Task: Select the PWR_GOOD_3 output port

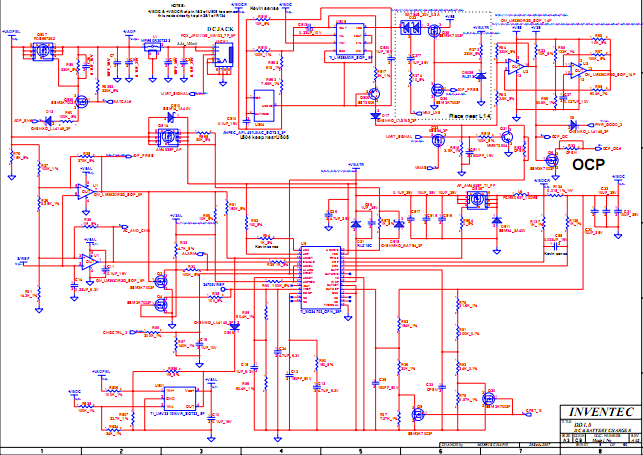Action: coord(598,125)
